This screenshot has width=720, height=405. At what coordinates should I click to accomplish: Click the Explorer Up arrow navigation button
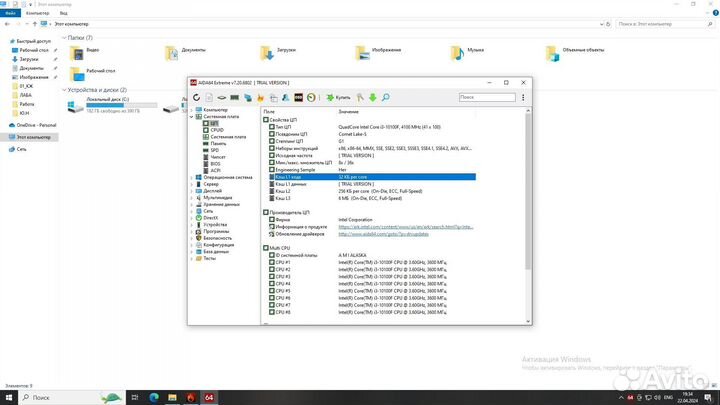[34, 24]
